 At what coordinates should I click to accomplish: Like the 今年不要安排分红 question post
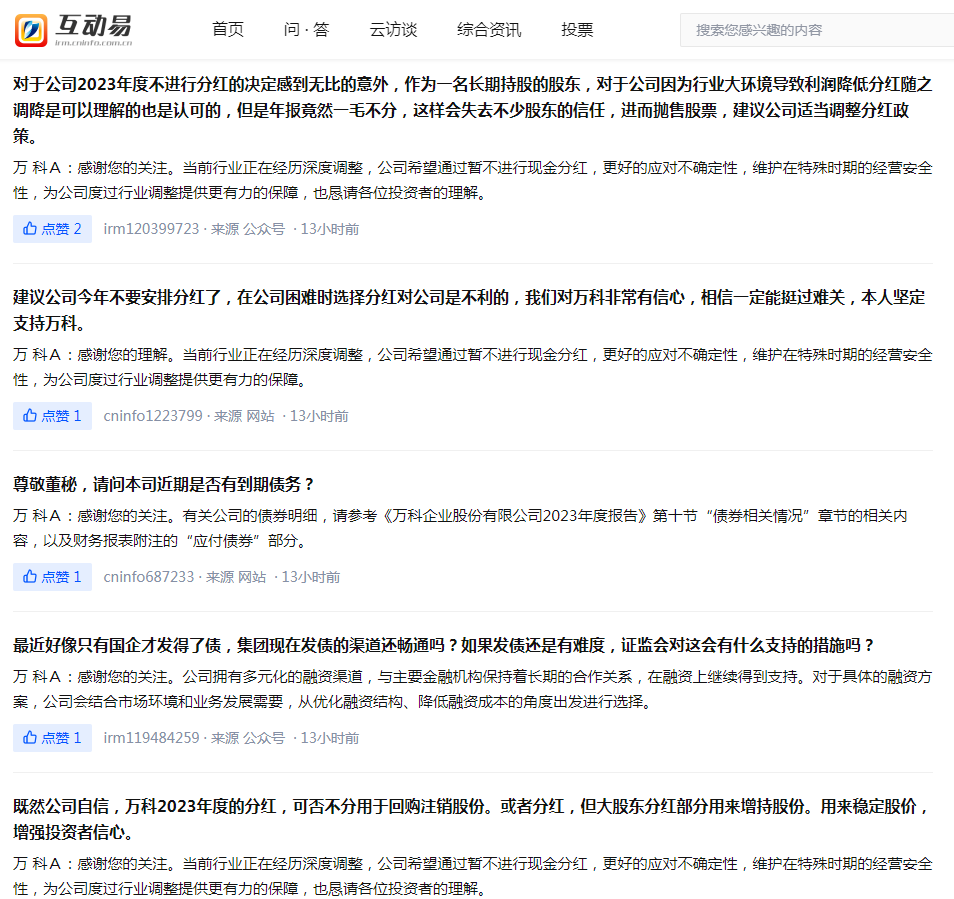tap(52, 416)
